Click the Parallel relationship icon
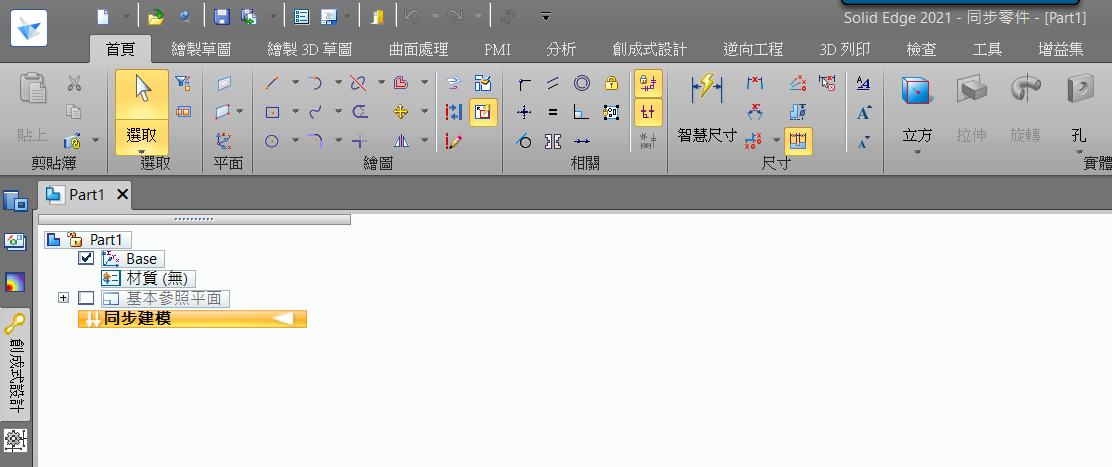This screenshot has width=1112, height=467. tap(553, 84)
